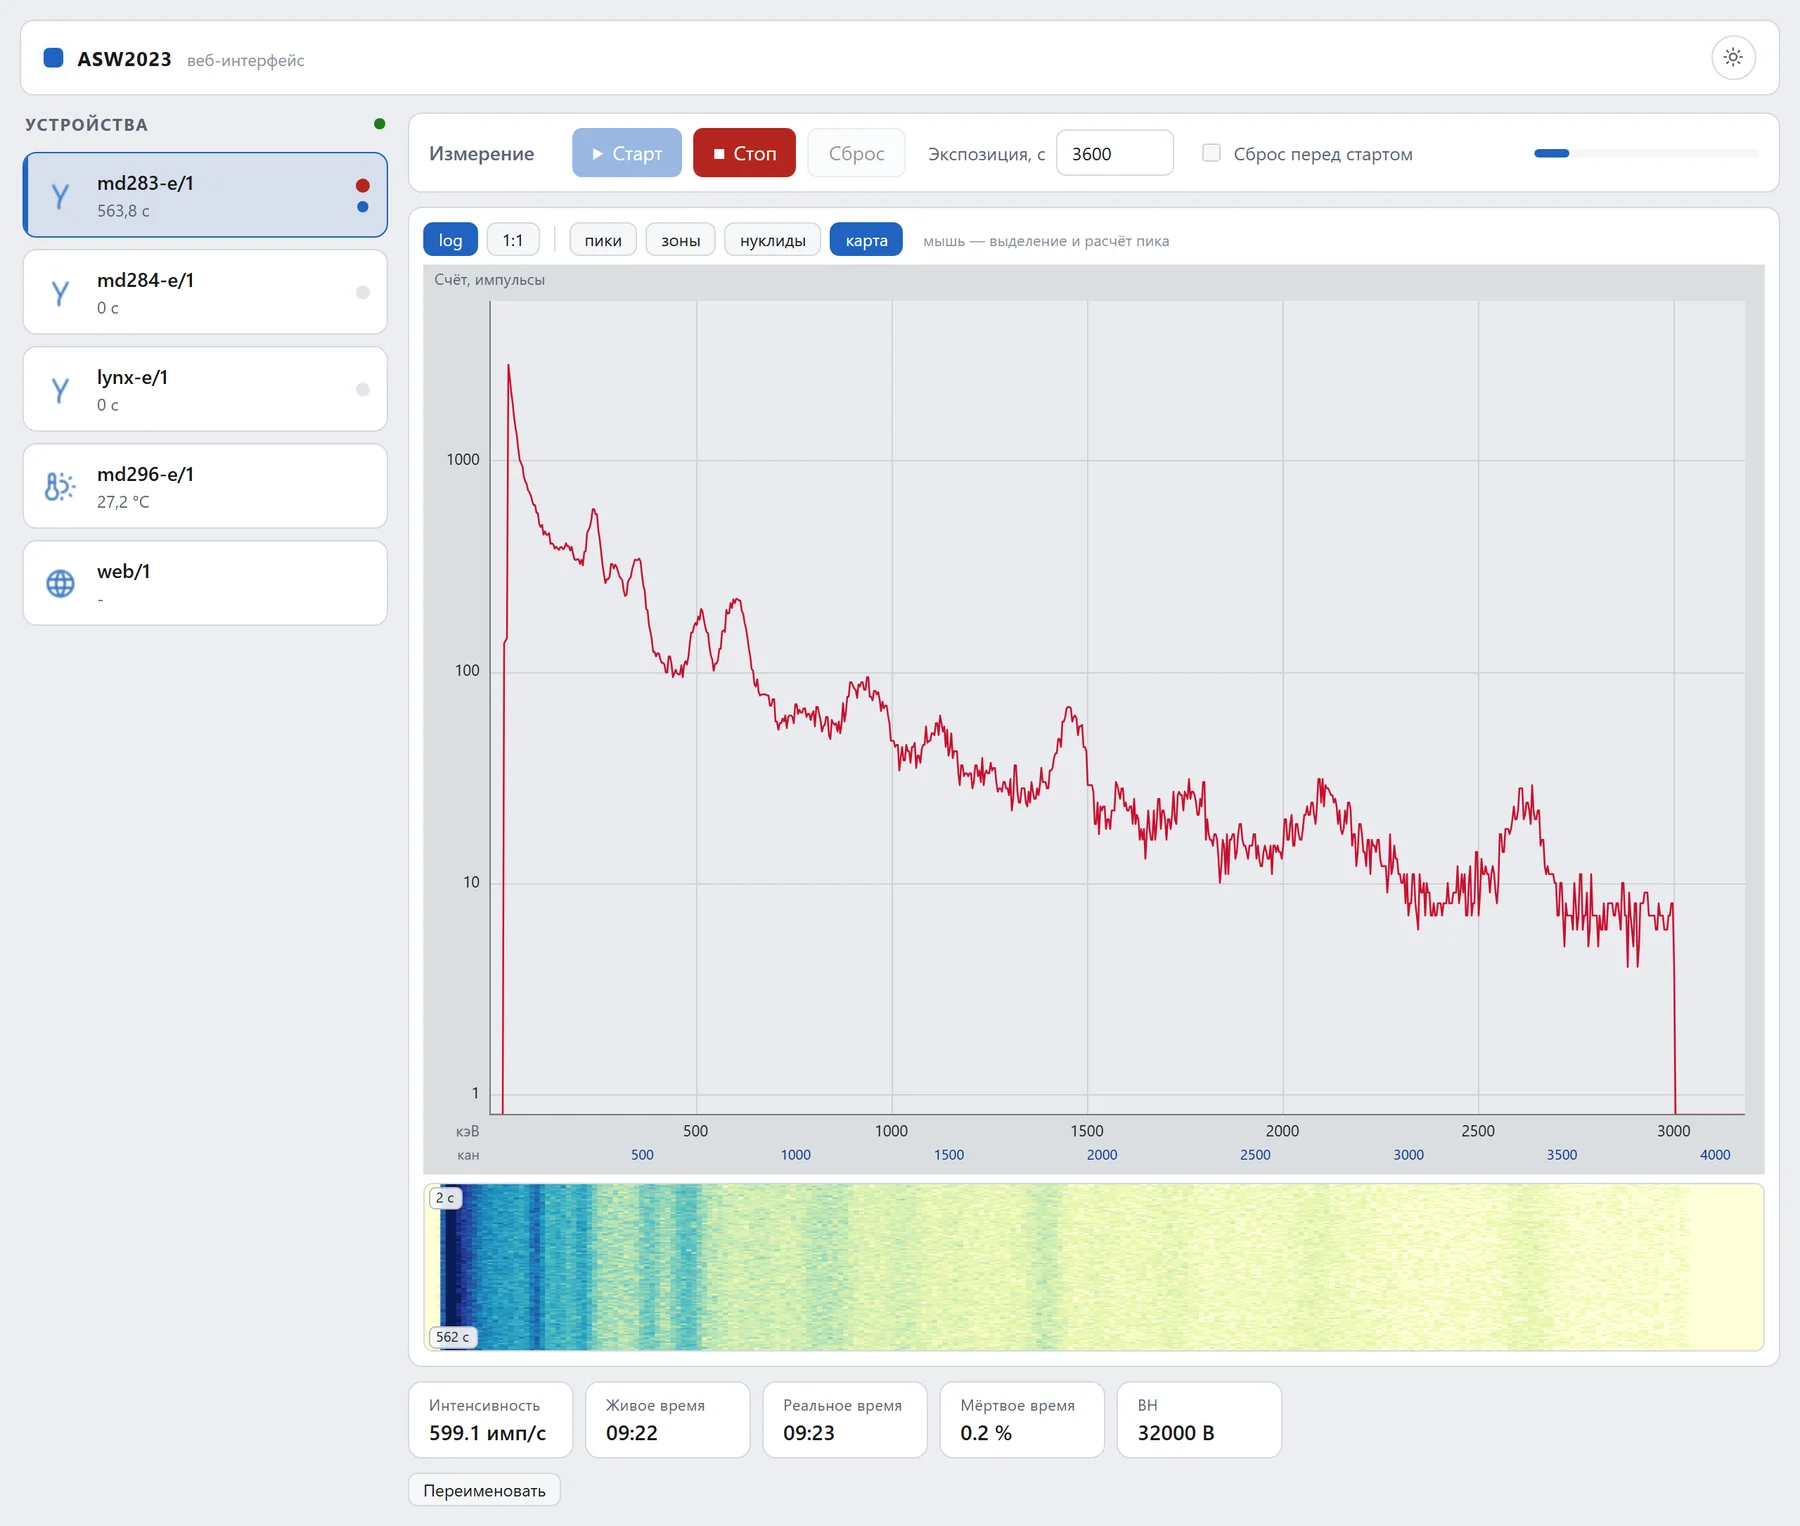1800x1526 pixels.
Task: Click the gamma icon of lynx-e/1
Action: tap(60, 390)
